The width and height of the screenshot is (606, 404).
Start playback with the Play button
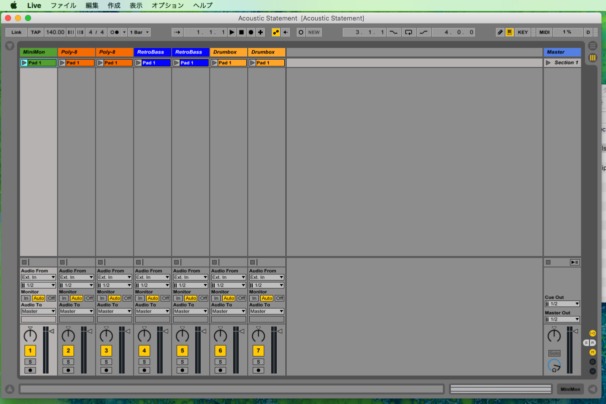tap(232, 32)
